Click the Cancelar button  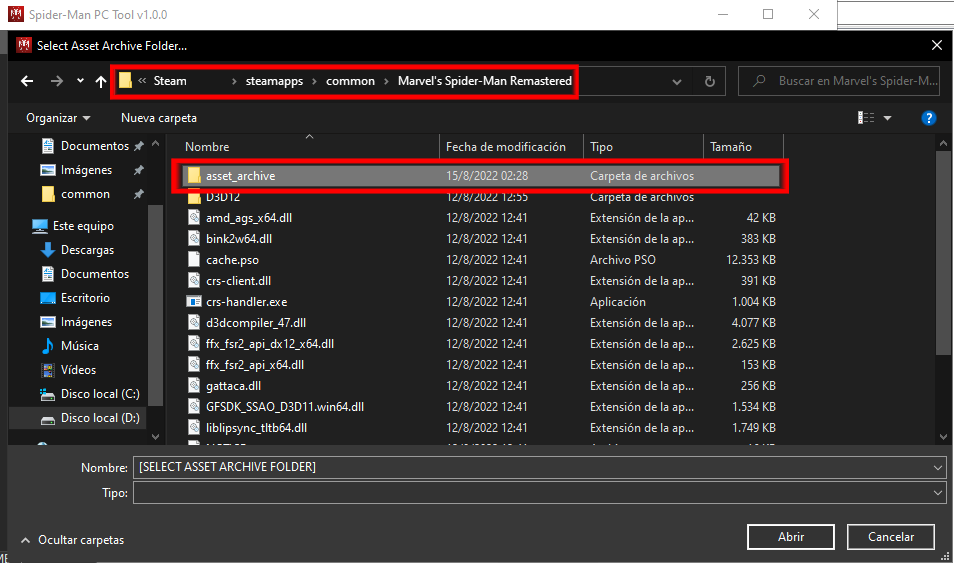pyautogui.click(x=891, y=537)
